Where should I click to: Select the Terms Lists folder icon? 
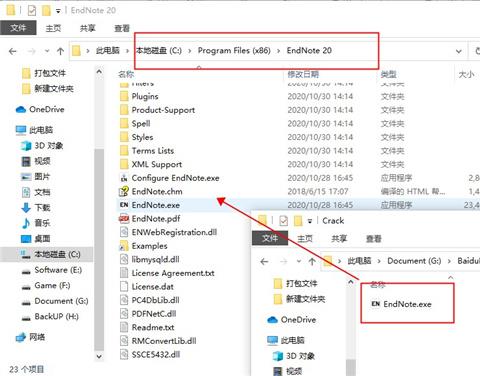124,151
